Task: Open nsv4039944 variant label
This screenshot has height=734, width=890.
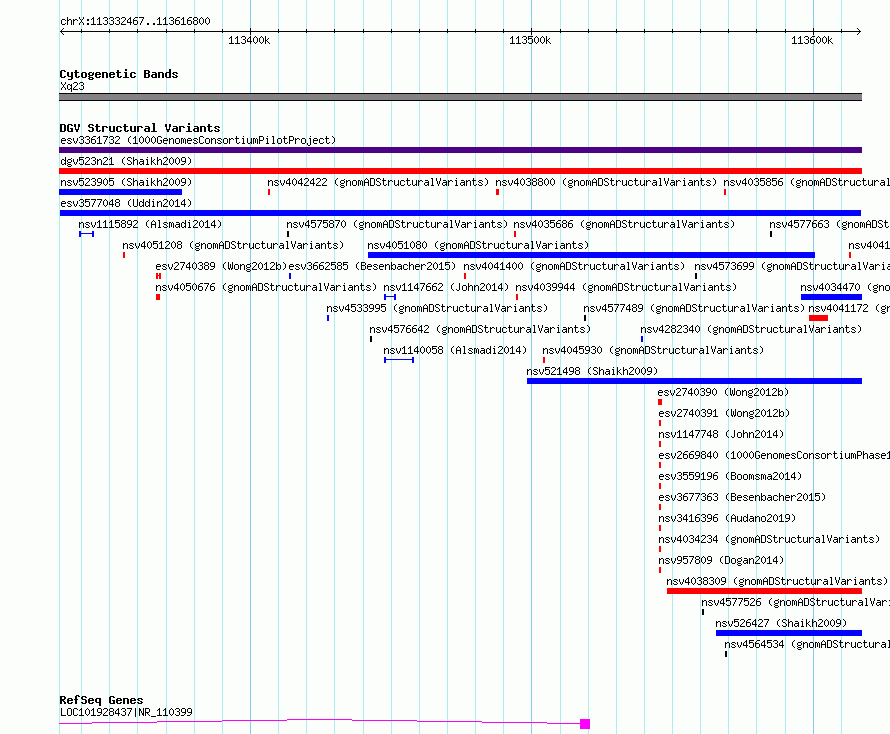Action: coord(626,287)
